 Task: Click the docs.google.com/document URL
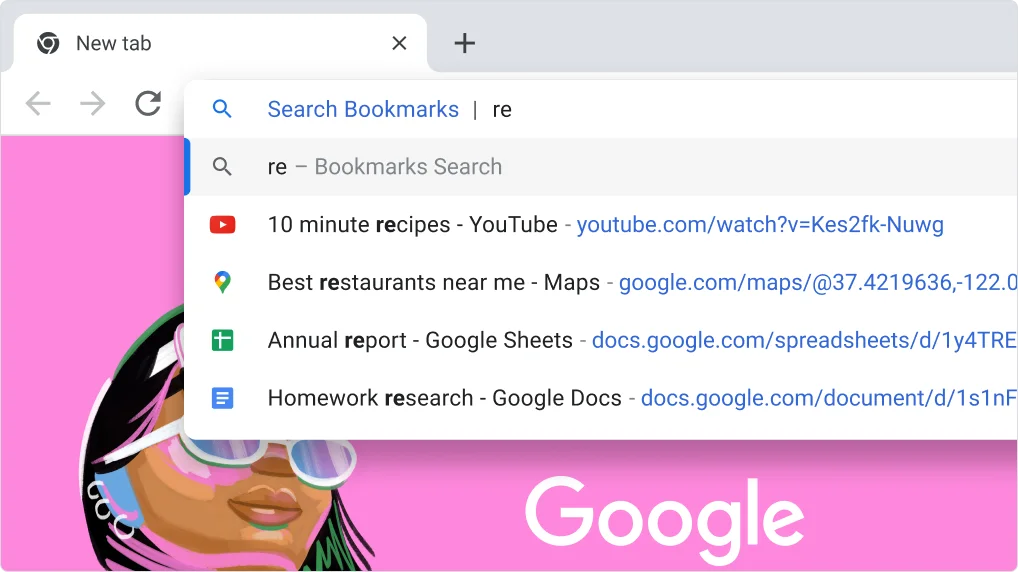pyautogui.click(x=829, y=398)
